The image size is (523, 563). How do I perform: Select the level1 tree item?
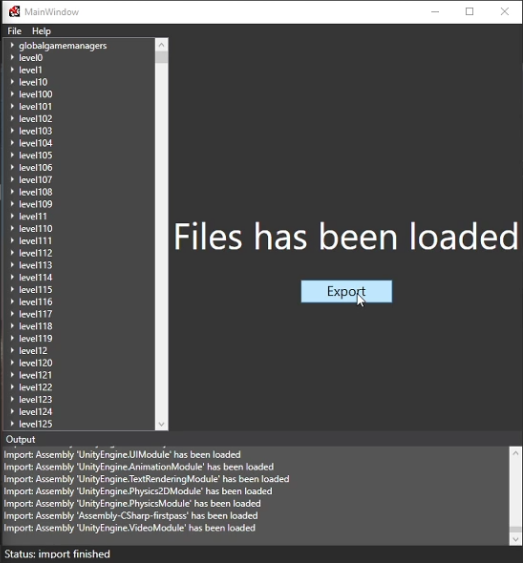point(31,70)
